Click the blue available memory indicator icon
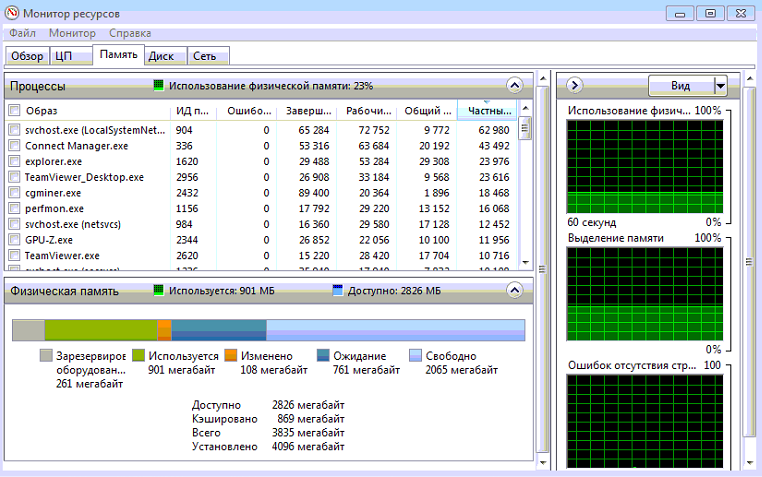This screenshot has height=477, width=762. 337,291
